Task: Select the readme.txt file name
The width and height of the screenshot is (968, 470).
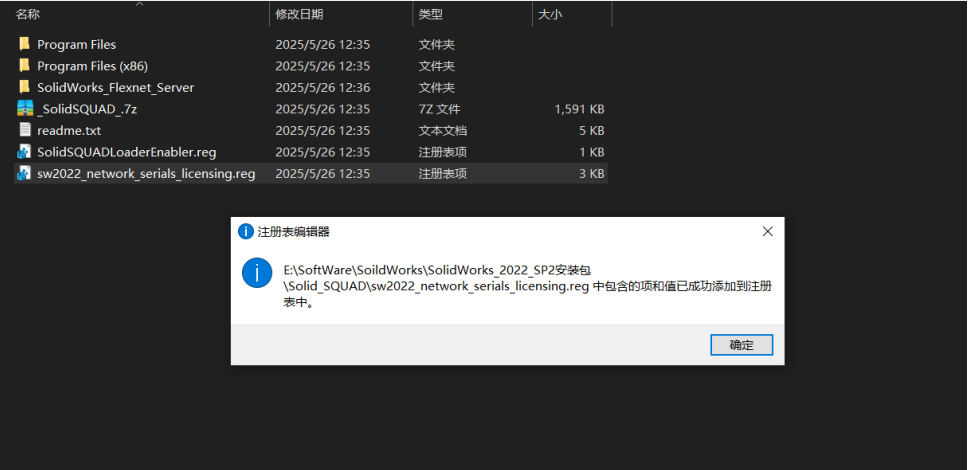Action: 69,131
